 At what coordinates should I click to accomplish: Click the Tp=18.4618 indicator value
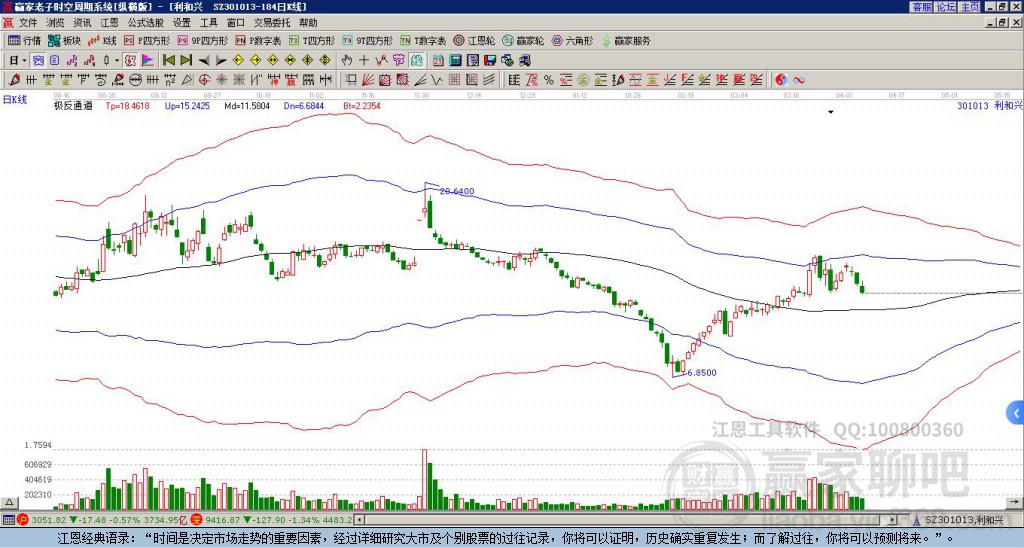(127, 105)
